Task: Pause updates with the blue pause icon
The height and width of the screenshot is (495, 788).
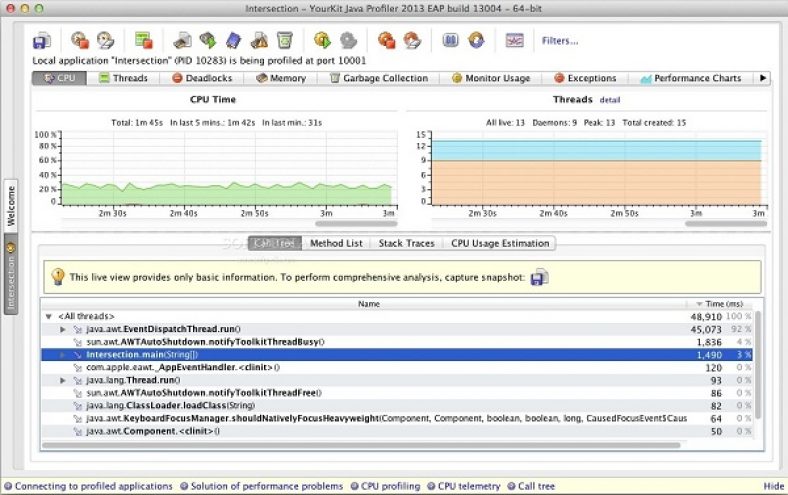Action: [x=450, y=40]
